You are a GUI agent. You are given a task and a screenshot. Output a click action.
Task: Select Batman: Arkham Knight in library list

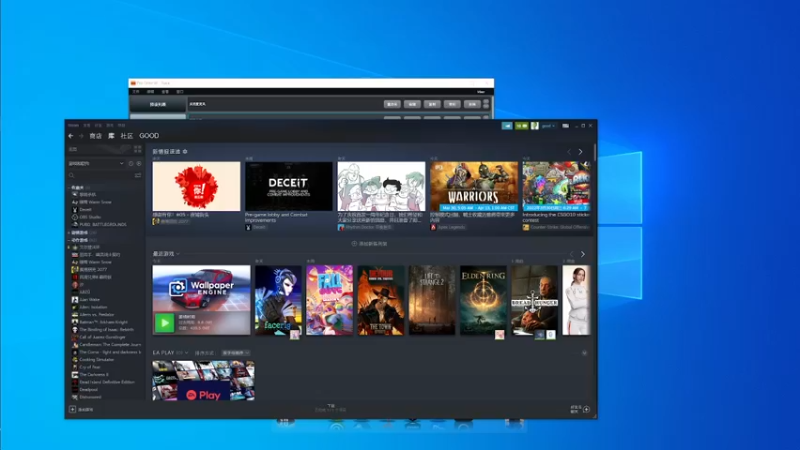(104, 322)
